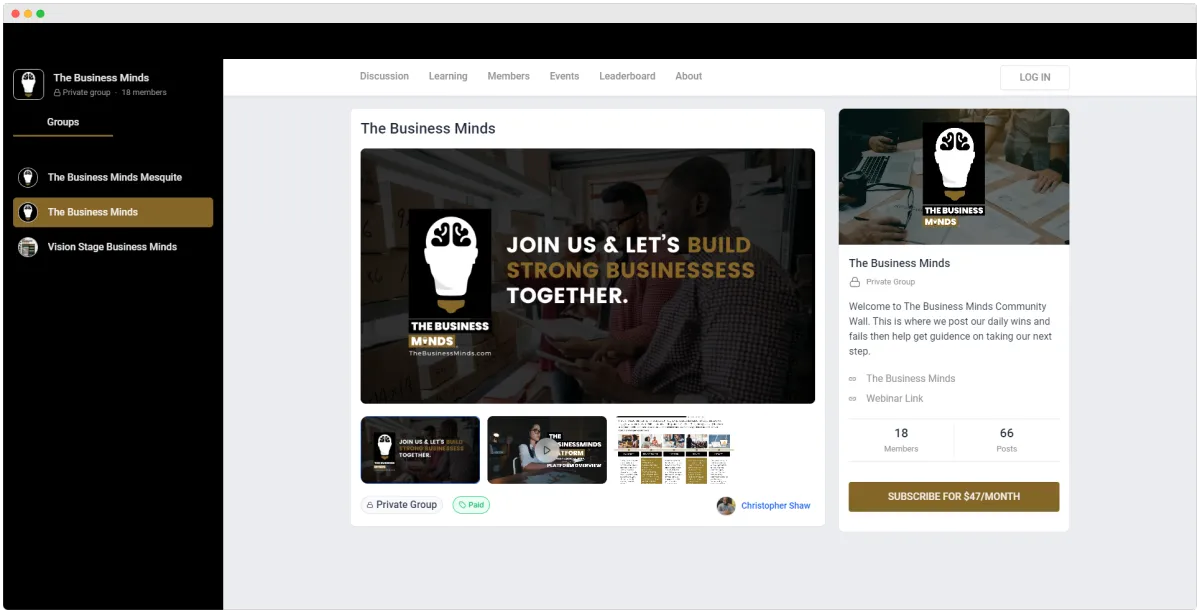The image size is (1200, 613).
Task: Click the LOG IN button
Action: tap(1034, 77)
